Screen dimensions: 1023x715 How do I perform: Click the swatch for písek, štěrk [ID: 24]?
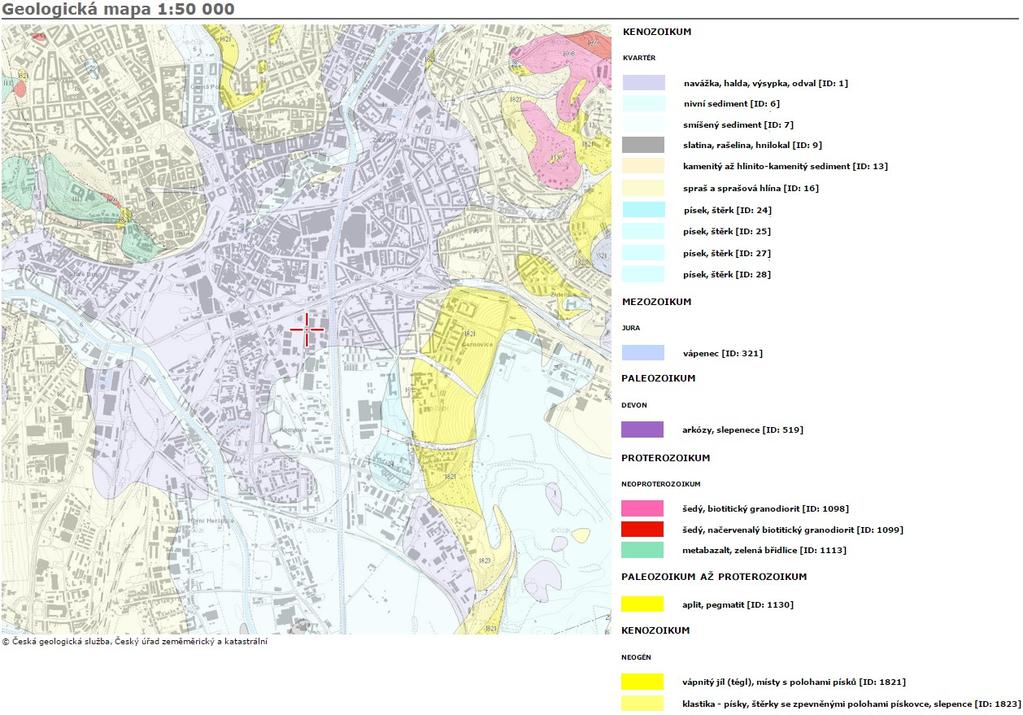pos(643,210)
